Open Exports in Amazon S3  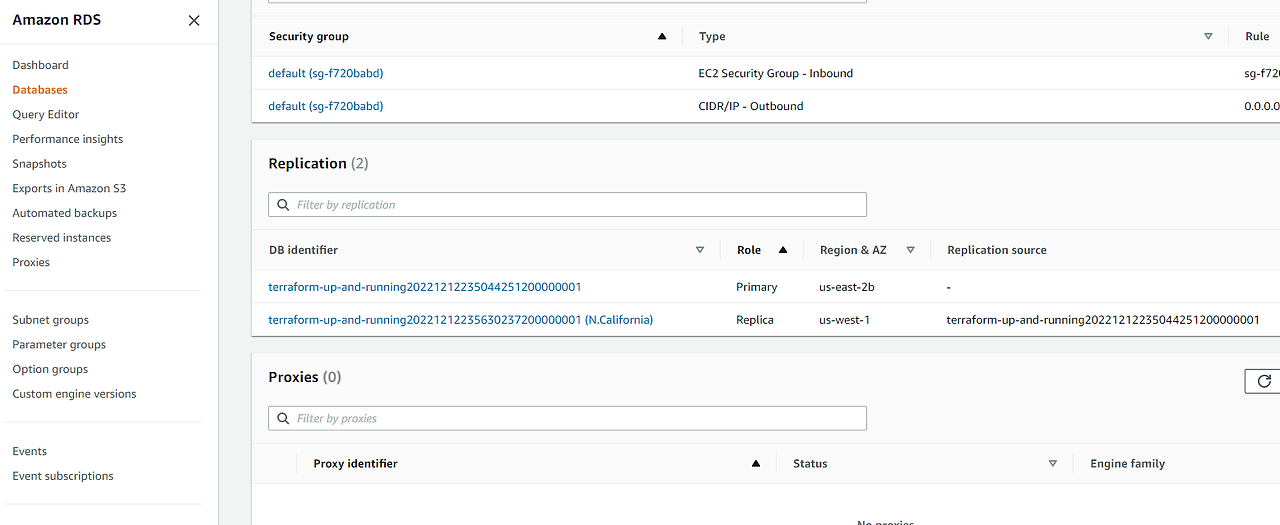69,188
